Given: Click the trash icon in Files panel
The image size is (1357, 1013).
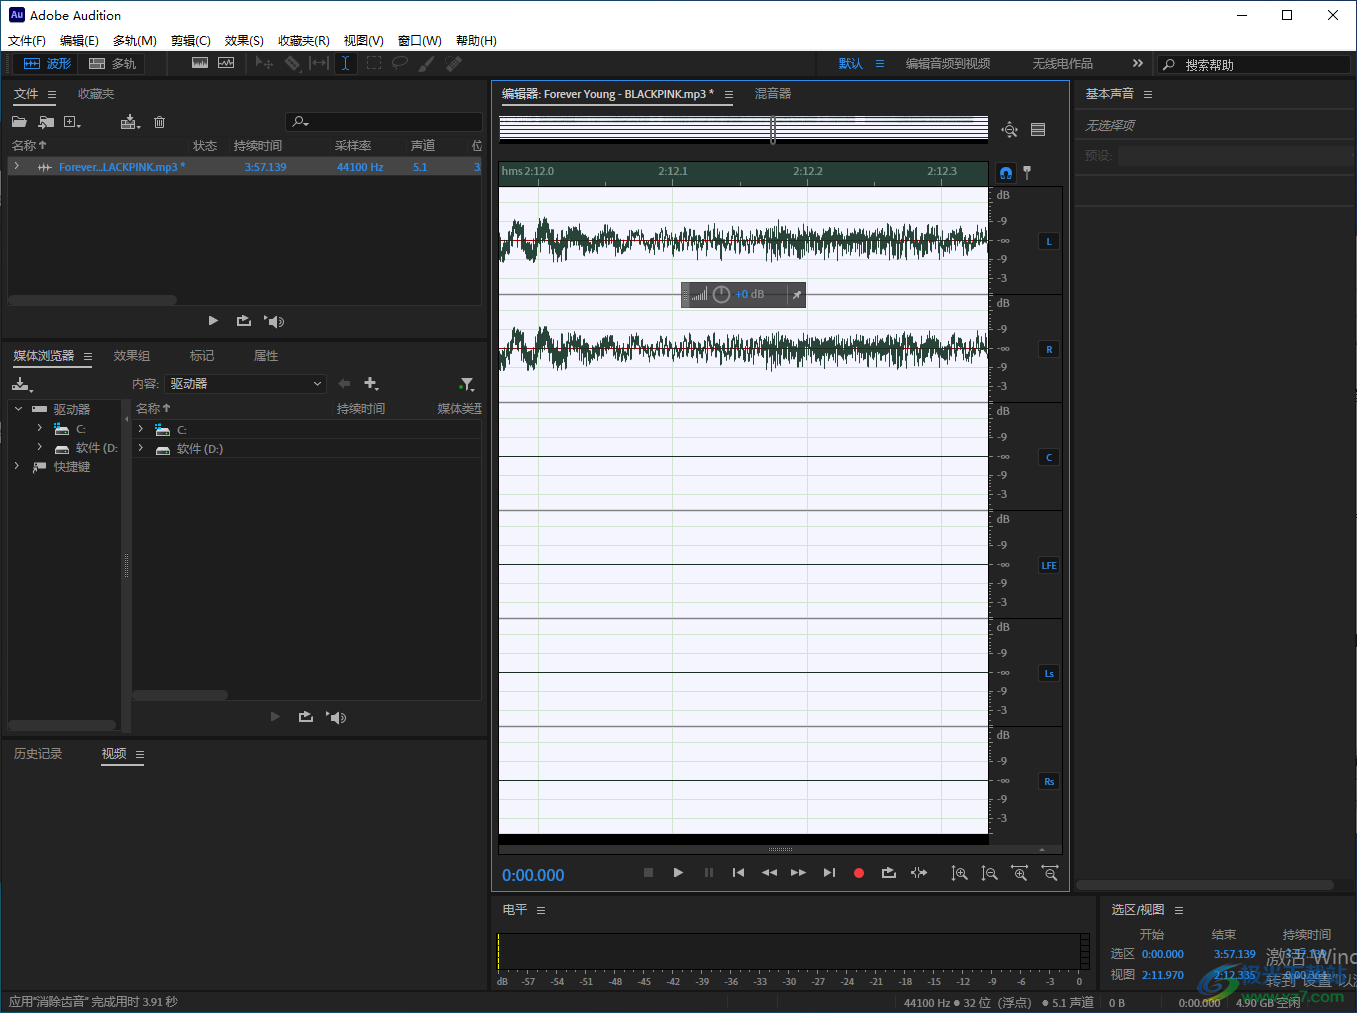Looking at the screenshot, I should pyautogui.click(x=159, y=122).
